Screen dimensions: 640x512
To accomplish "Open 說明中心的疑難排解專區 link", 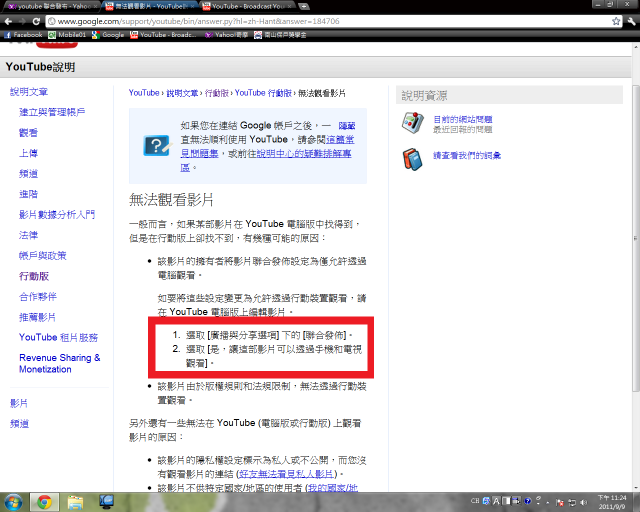I will click(x=266, y=160).
